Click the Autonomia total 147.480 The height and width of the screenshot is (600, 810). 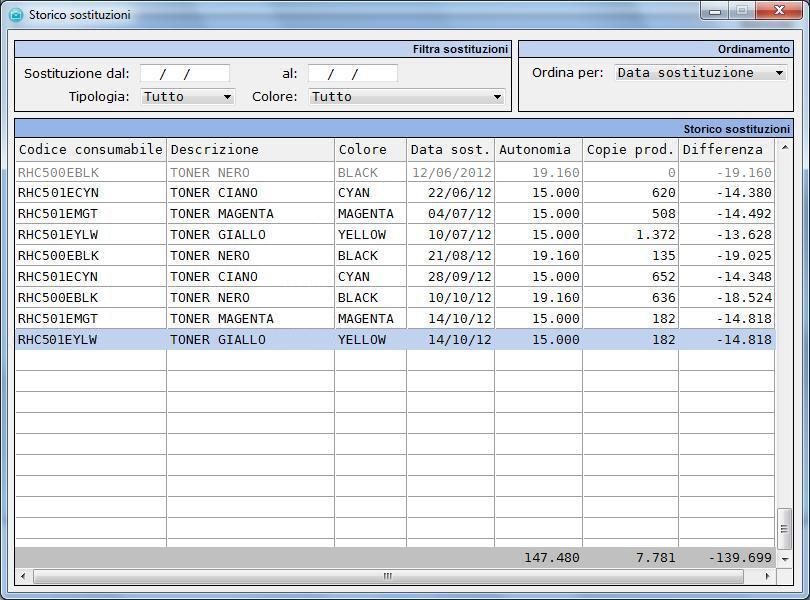click(551, 558)
